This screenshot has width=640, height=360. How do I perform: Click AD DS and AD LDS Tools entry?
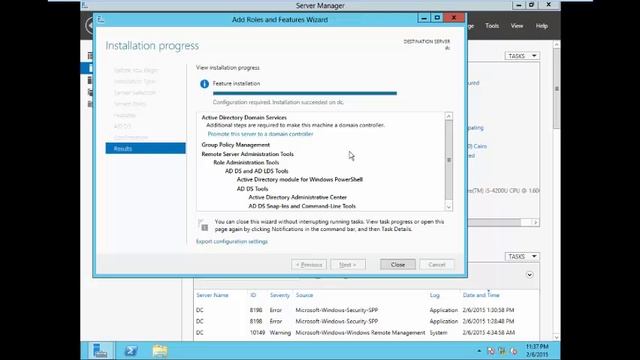[256, 171]
